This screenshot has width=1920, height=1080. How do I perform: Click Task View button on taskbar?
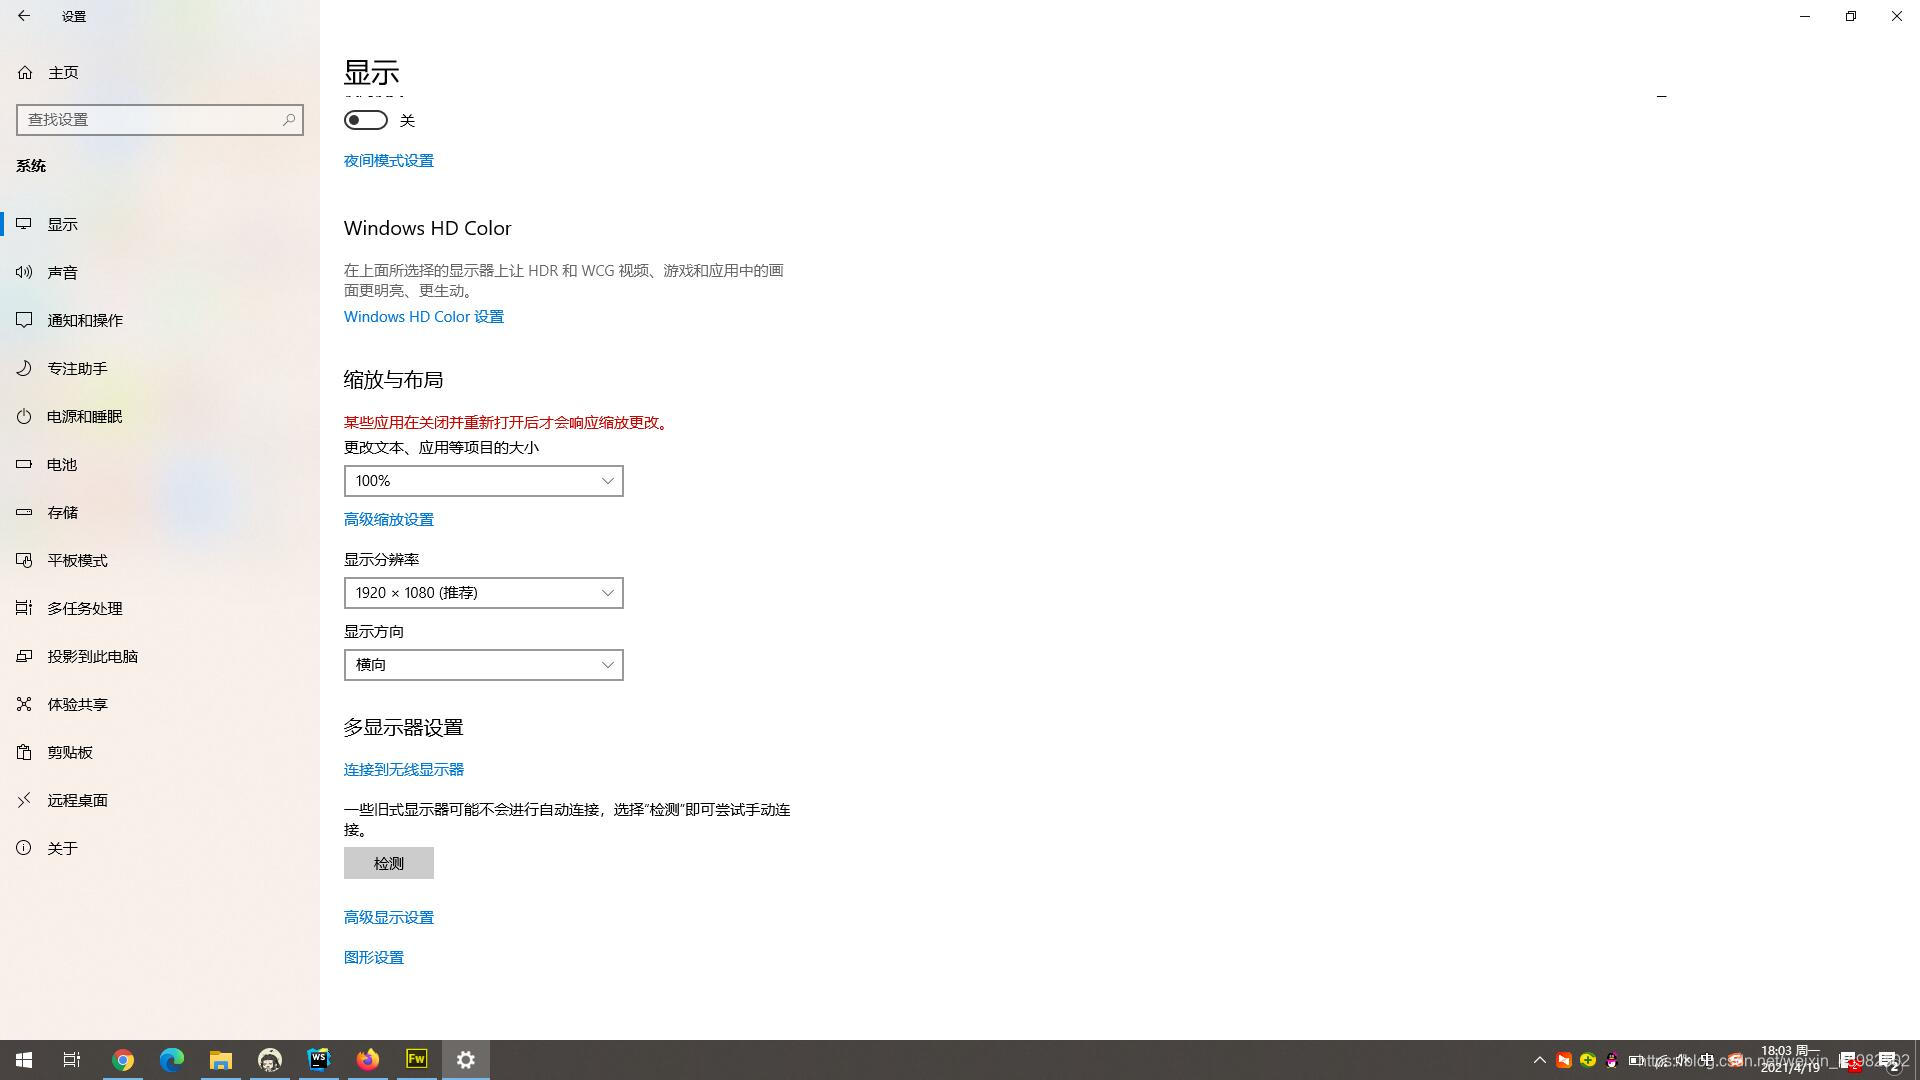pyautogui.click(x=72, y=1060)
